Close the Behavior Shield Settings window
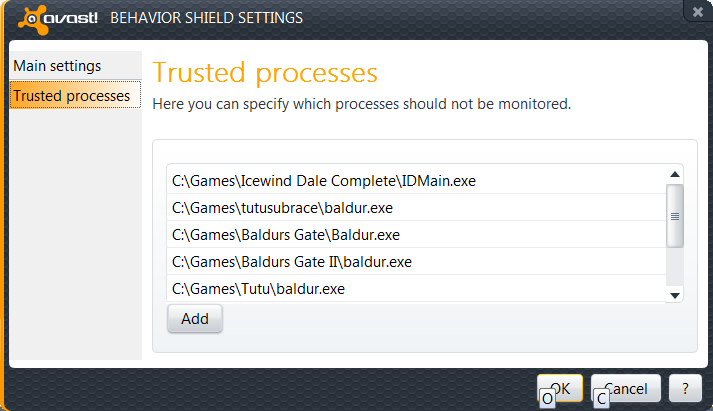The height and width of the screenshot is (411, 713). coord(697,11)
